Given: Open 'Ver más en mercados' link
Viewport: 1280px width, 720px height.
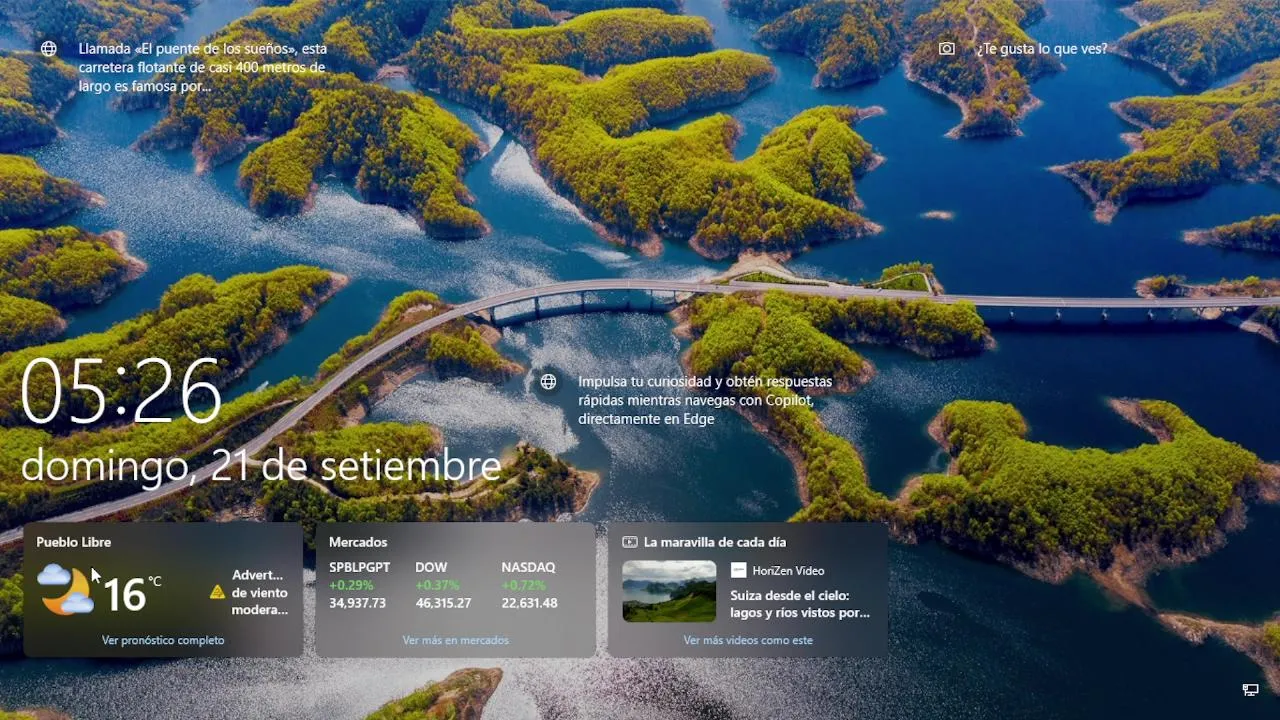Looking at the screenshot, I should (x=455, y=640).
